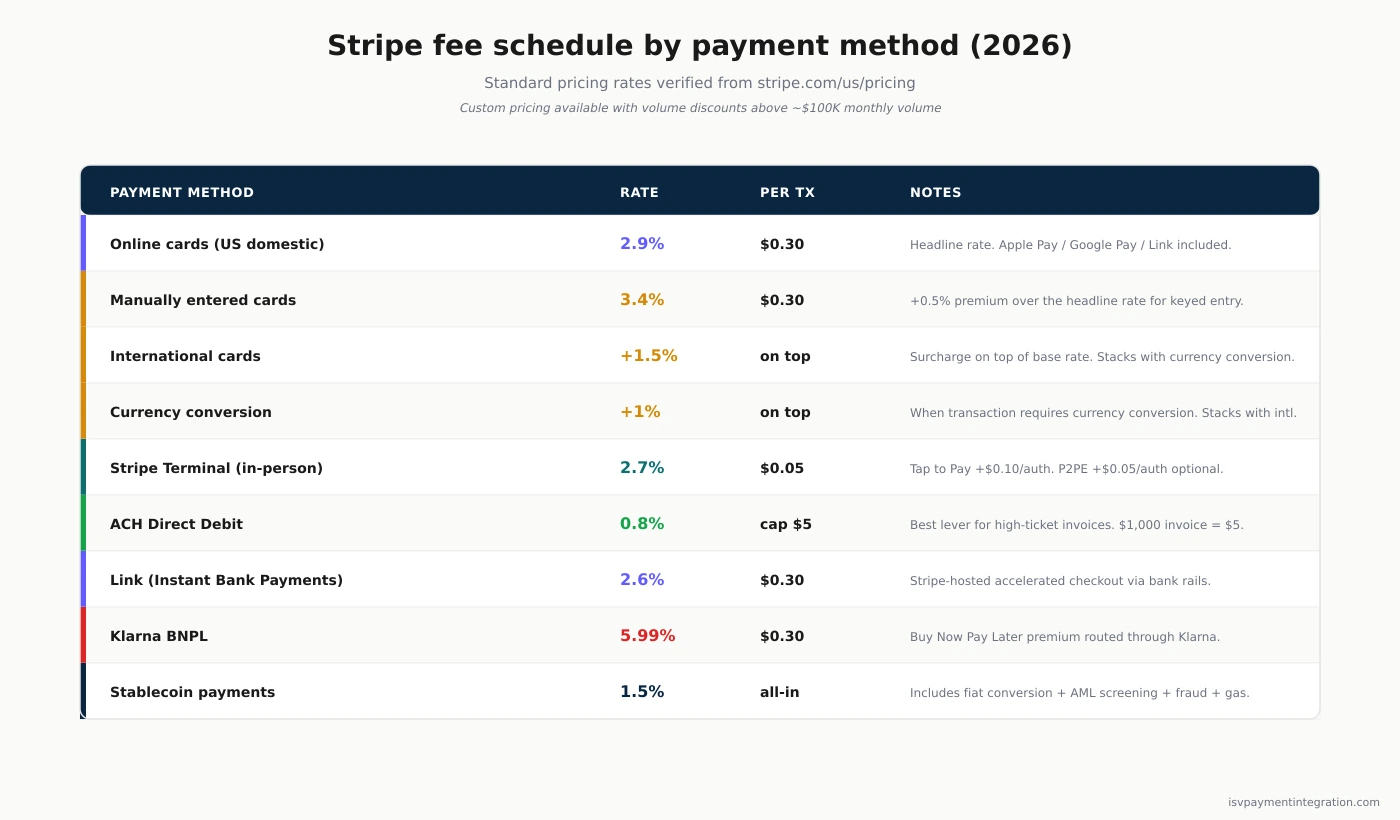This screenshot has height=820, width=1400.
Task: Click the Tap to Pay +$0.10/auth note
Action: click(1067, 469)
